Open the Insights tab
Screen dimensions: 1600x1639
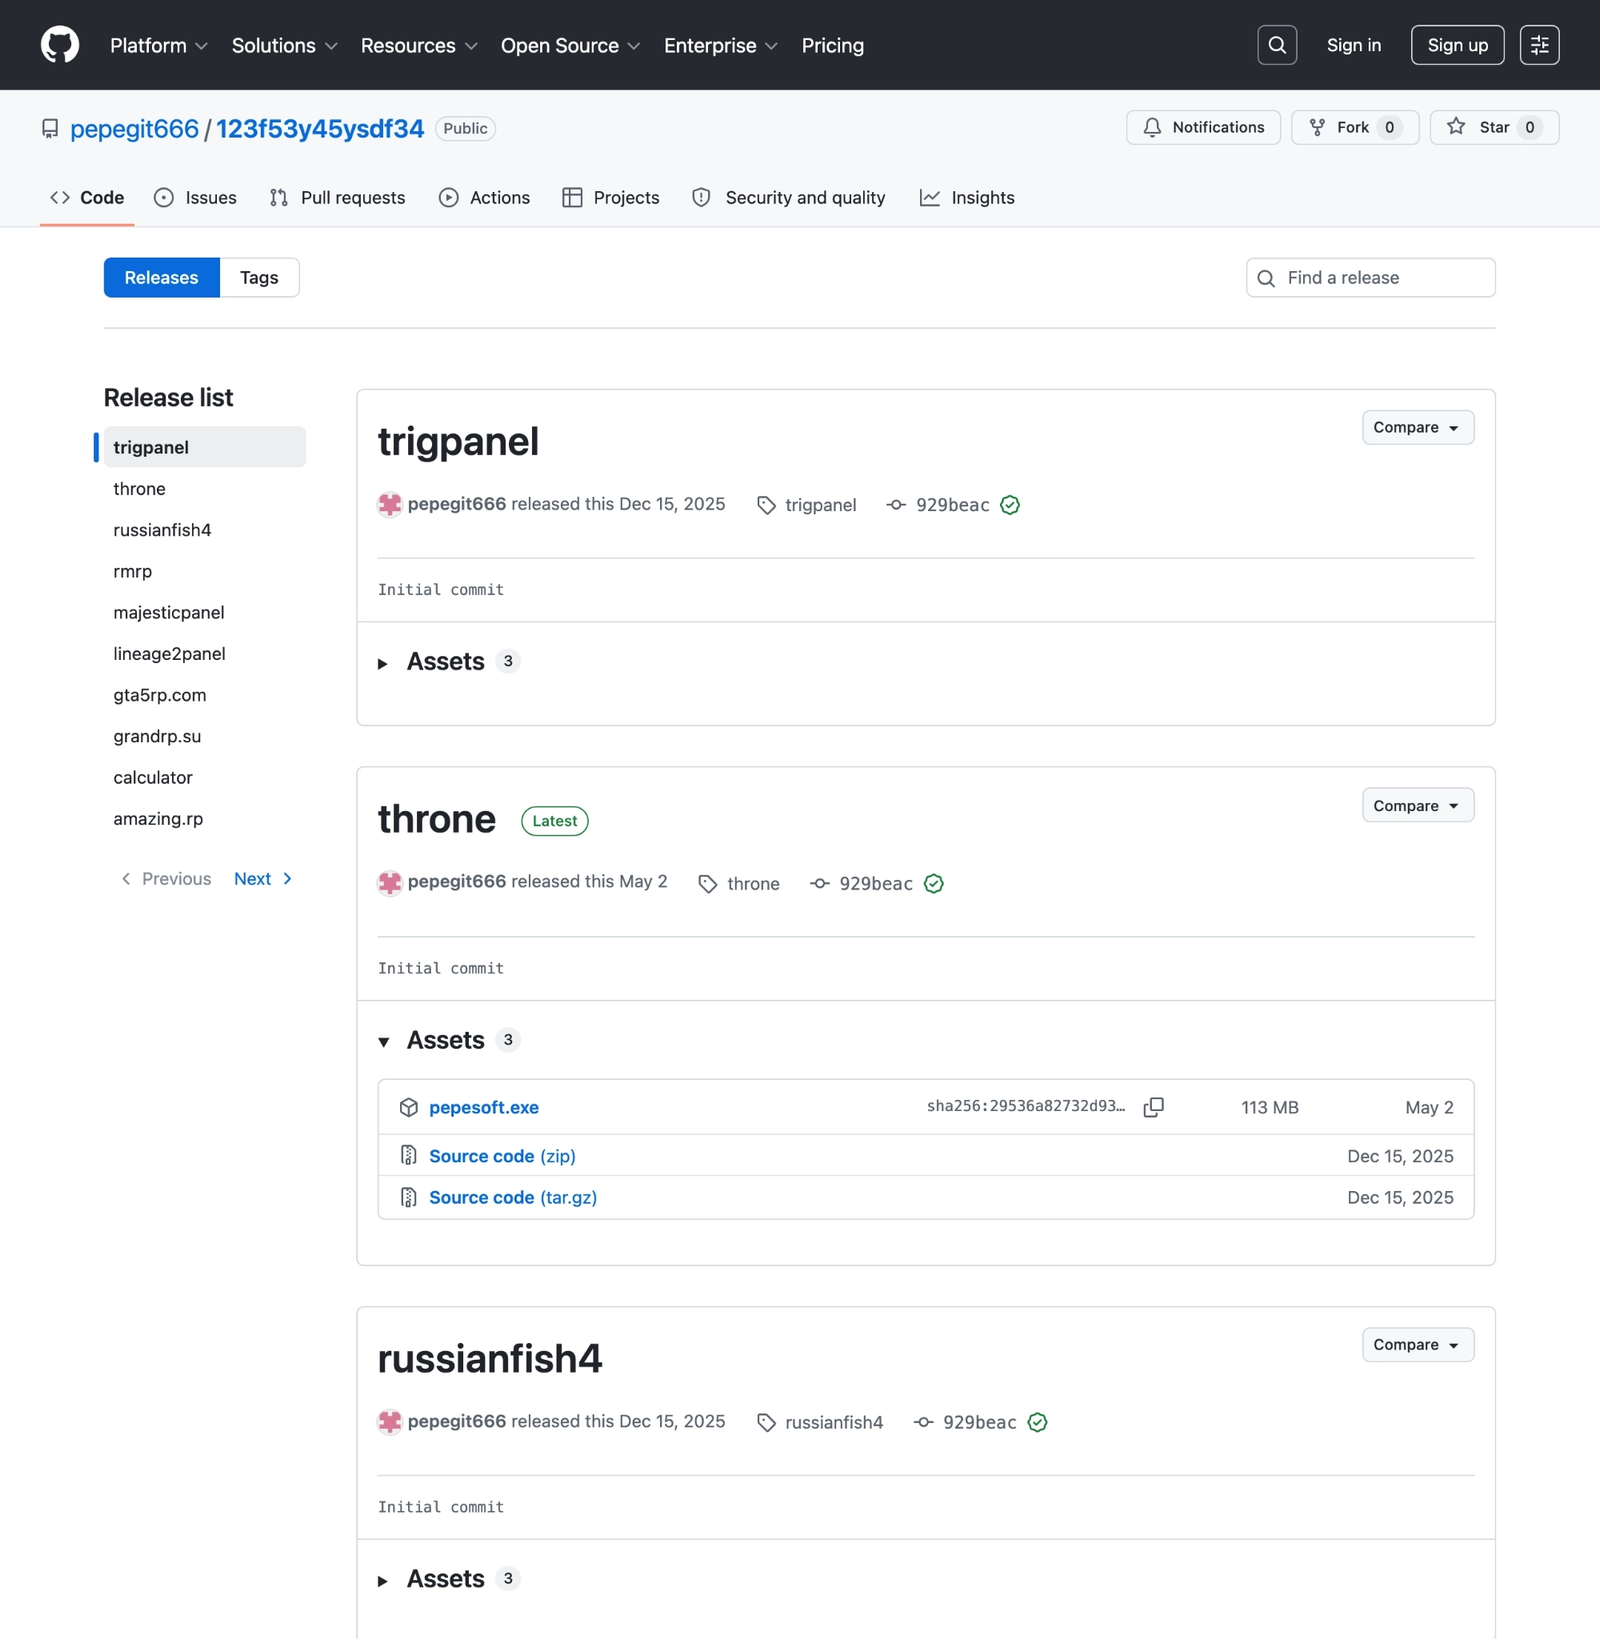pos(967,198)
